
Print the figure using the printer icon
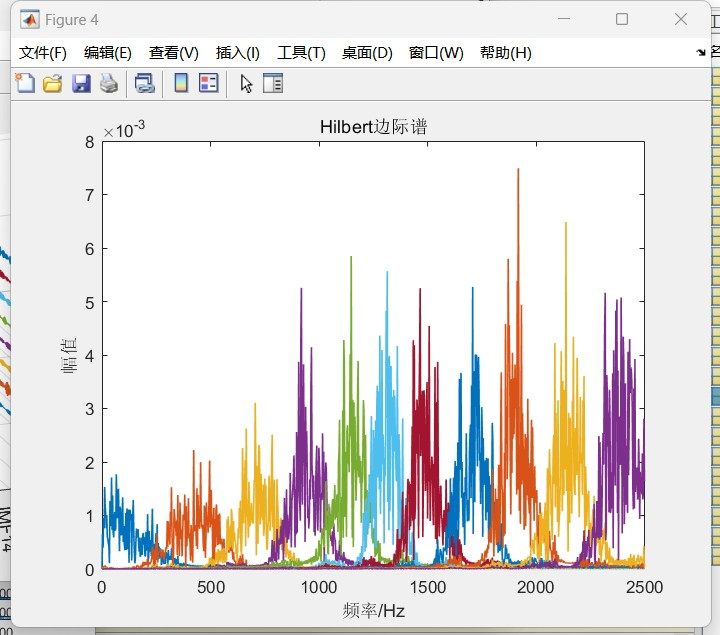108,84
